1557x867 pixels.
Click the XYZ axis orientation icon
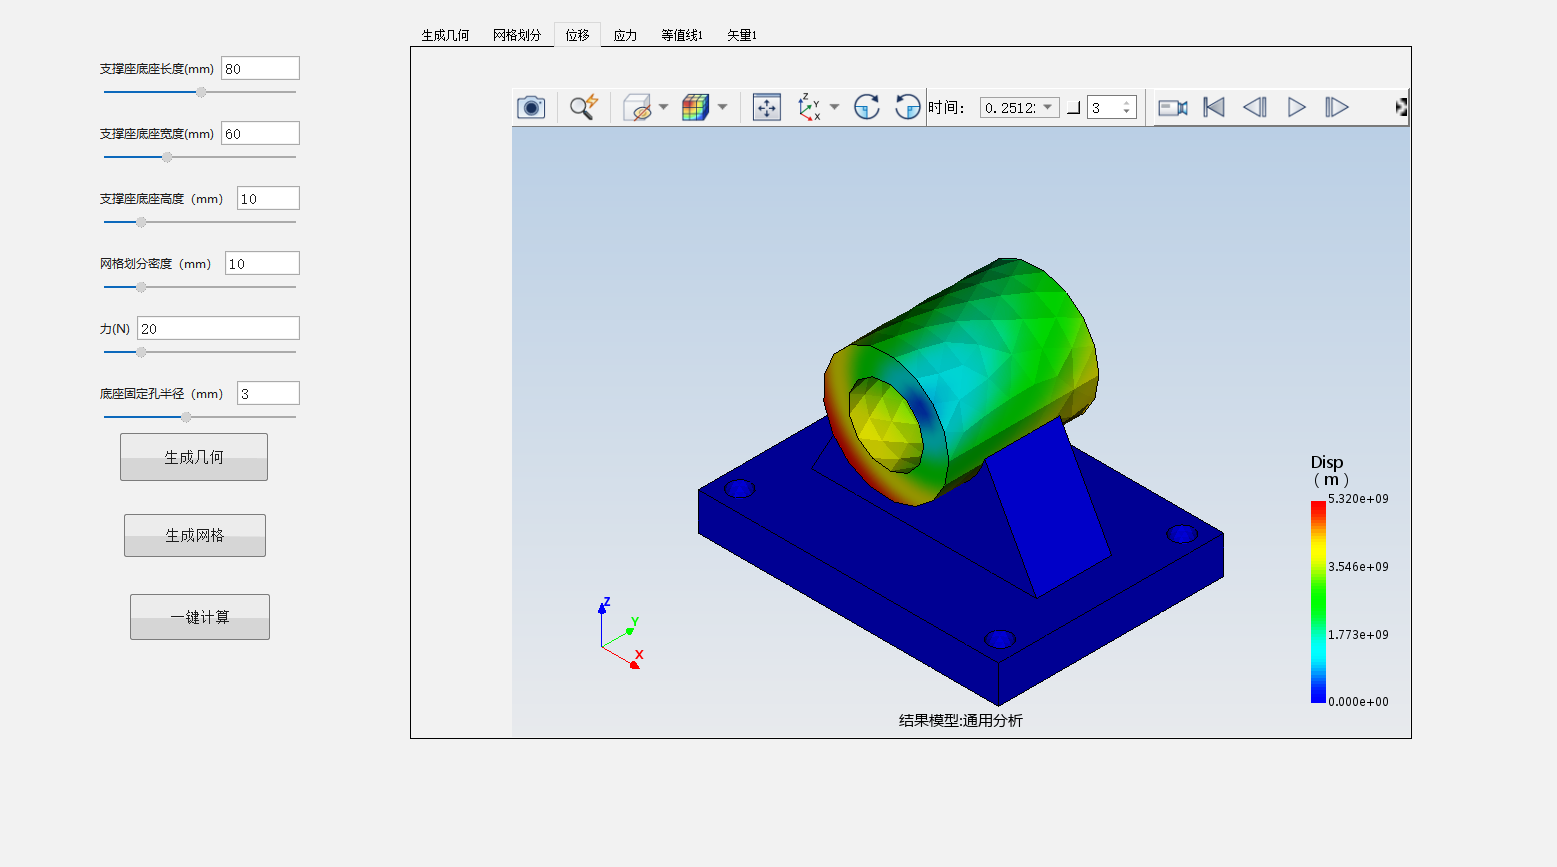(809, 107)
